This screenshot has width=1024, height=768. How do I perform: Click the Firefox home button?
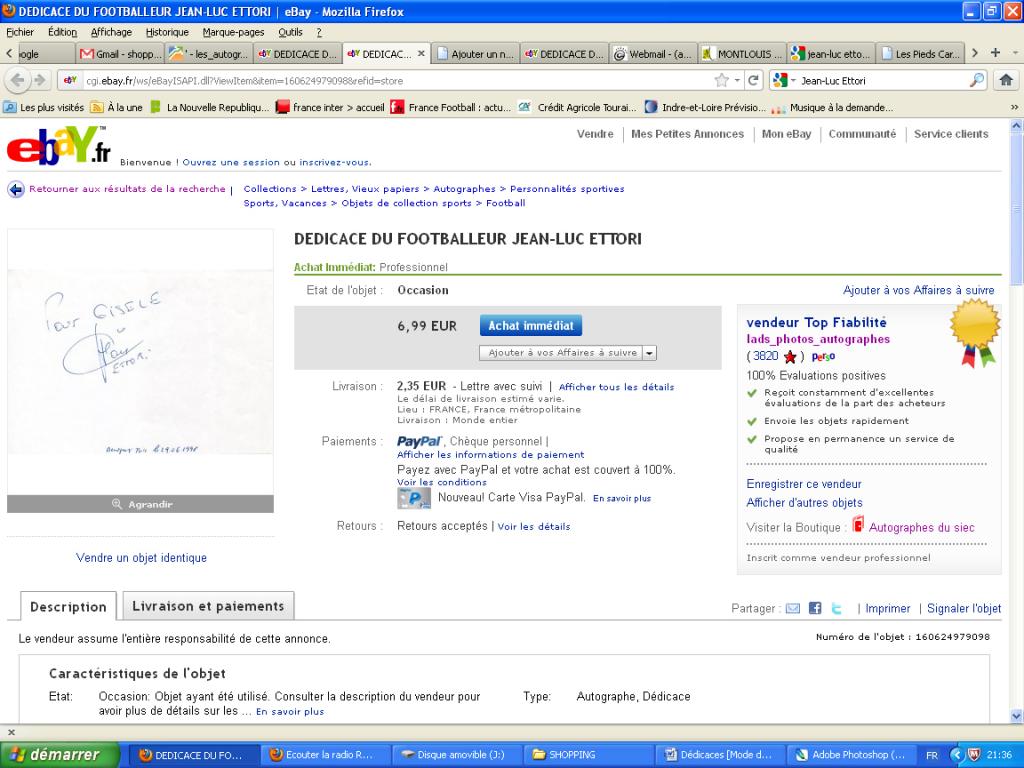1005,81
